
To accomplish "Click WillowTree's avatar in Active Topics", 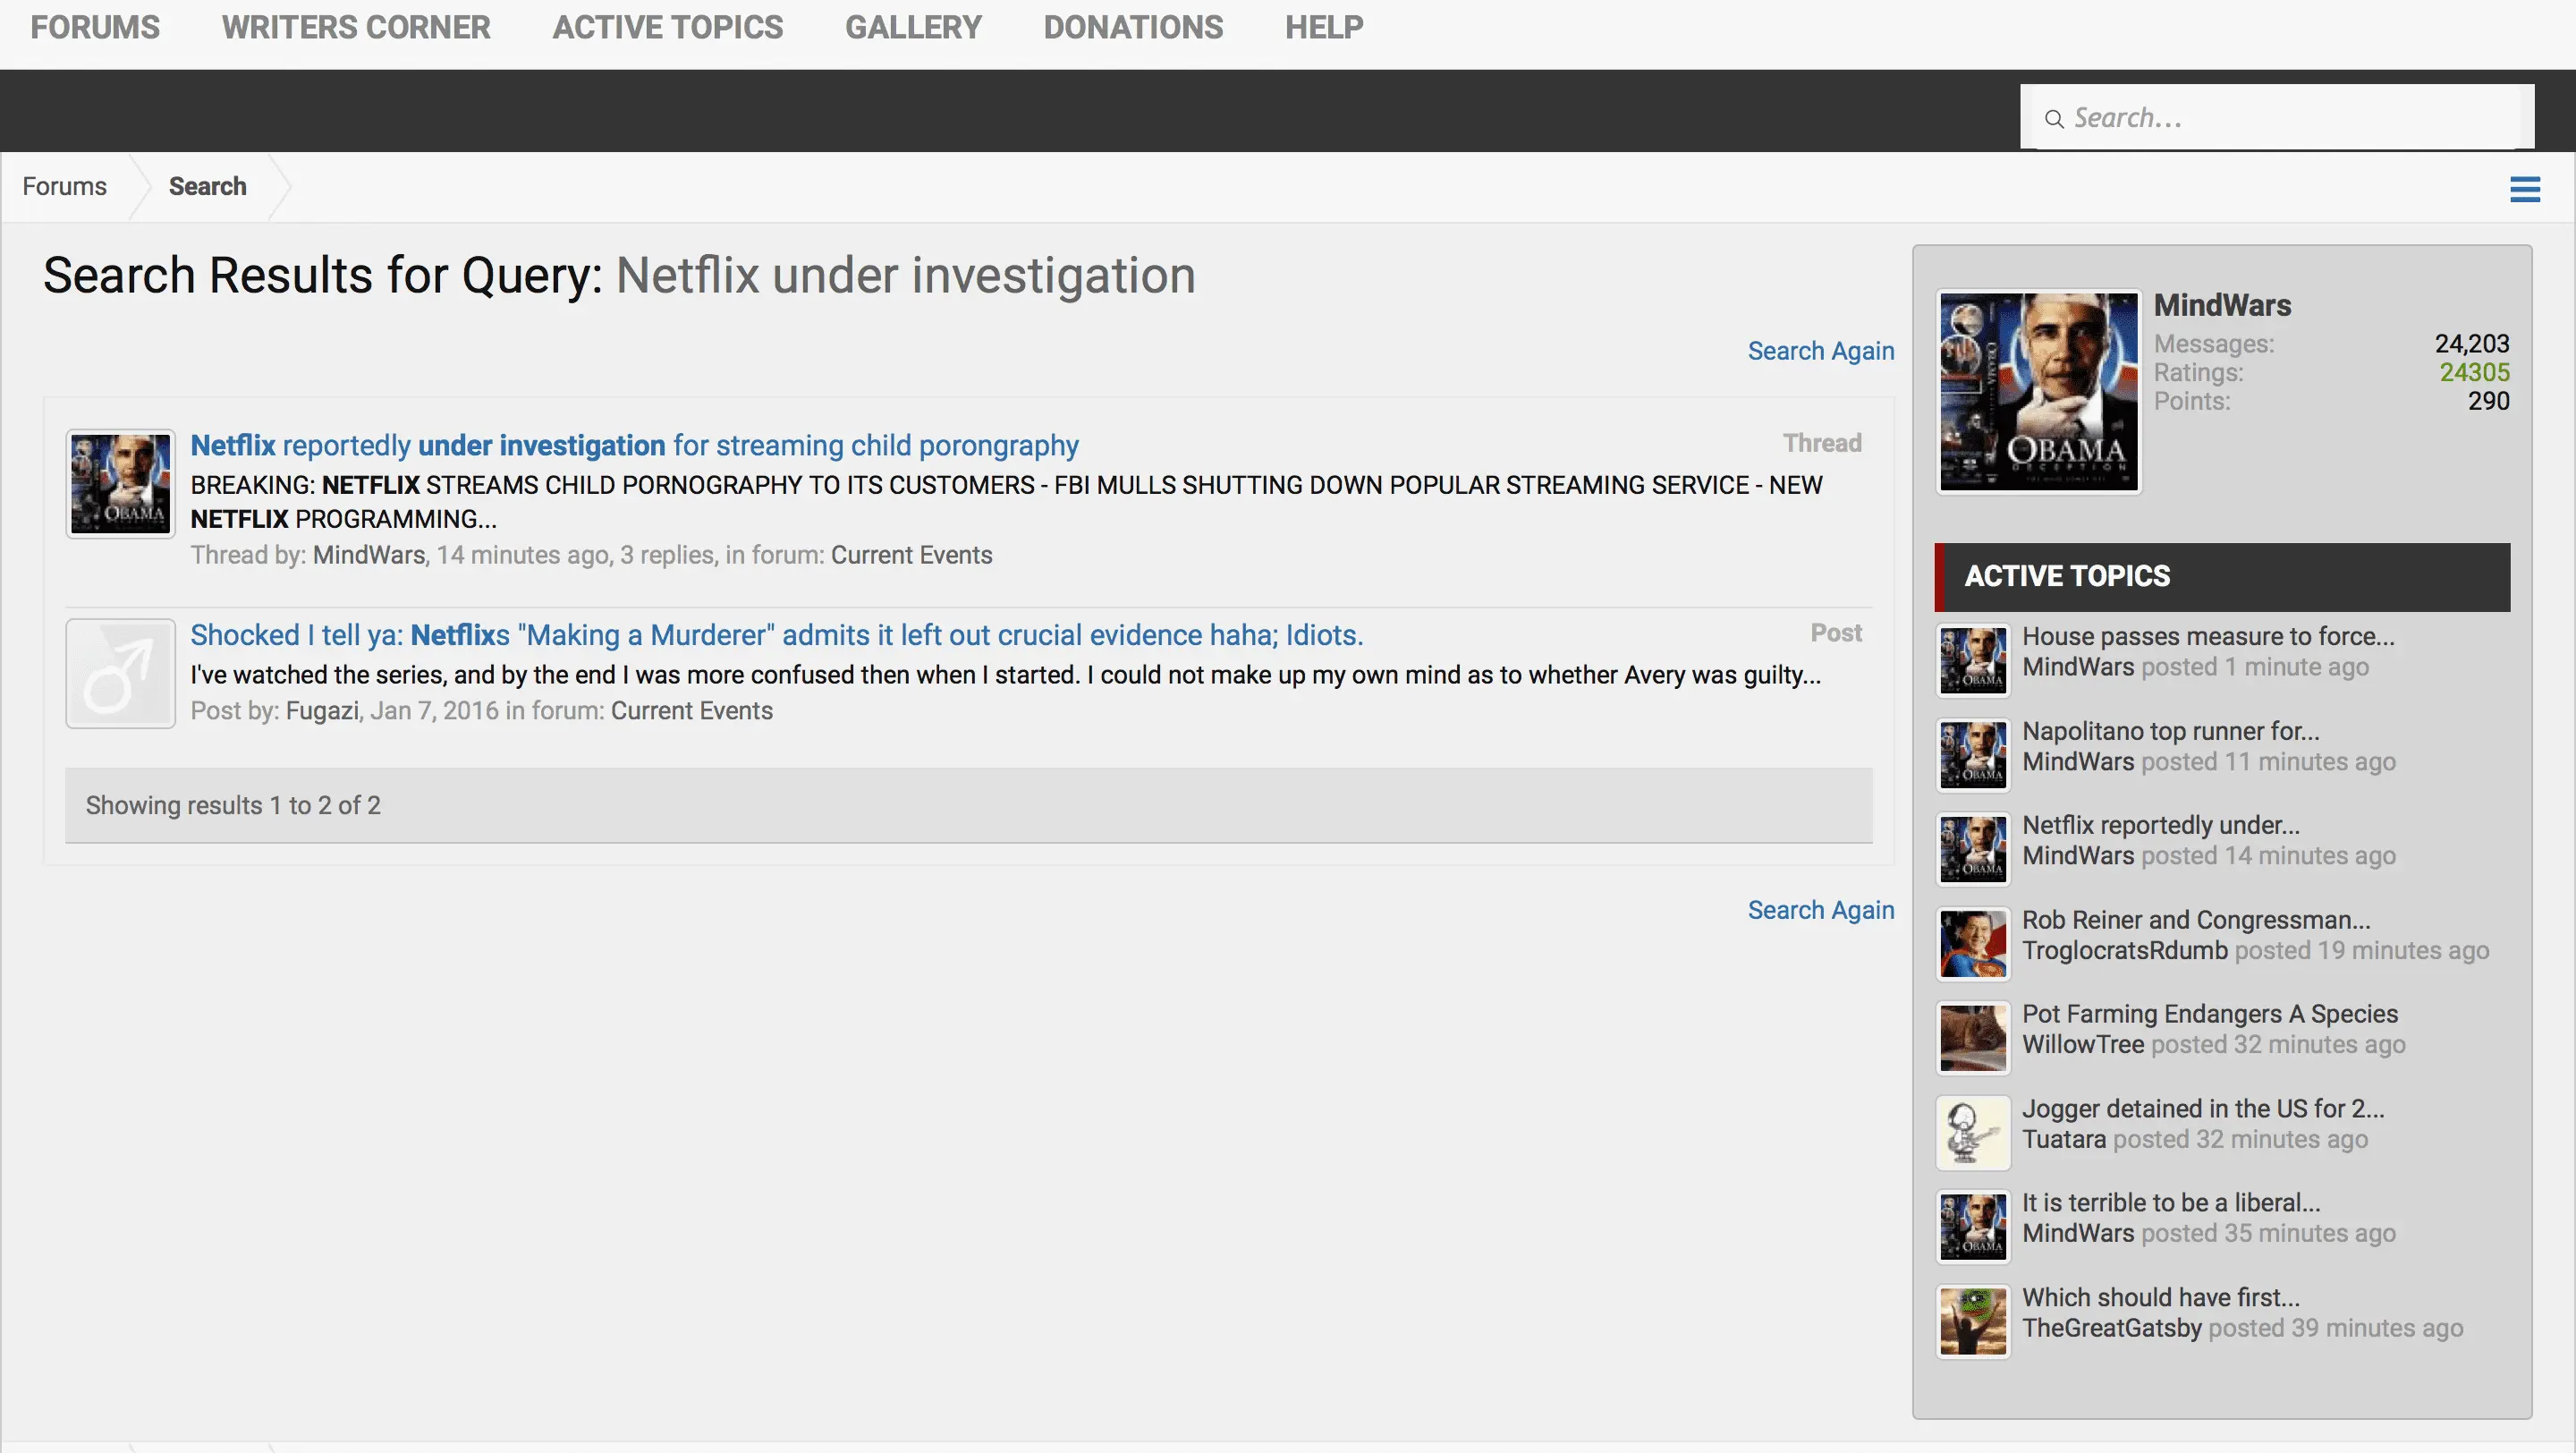I will click(1972, 1037).
